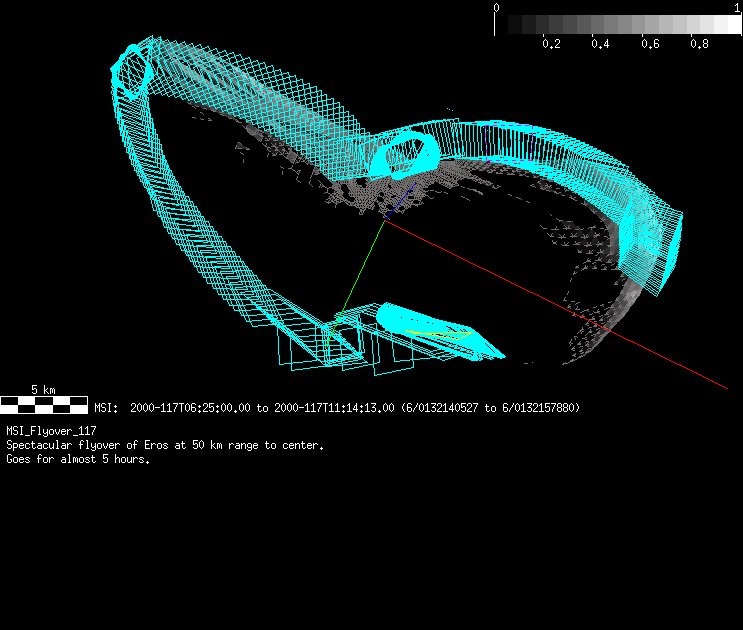
Task: Click the 0.4 colorbar tick label
Action: [x=600, y=44]
